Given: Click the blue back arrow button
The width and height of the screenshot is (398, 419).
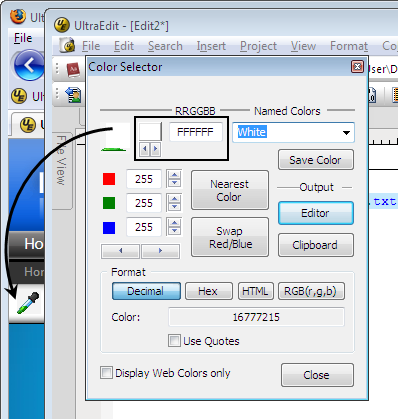Looking at the screenshot, I should click(x=29, y=65).
